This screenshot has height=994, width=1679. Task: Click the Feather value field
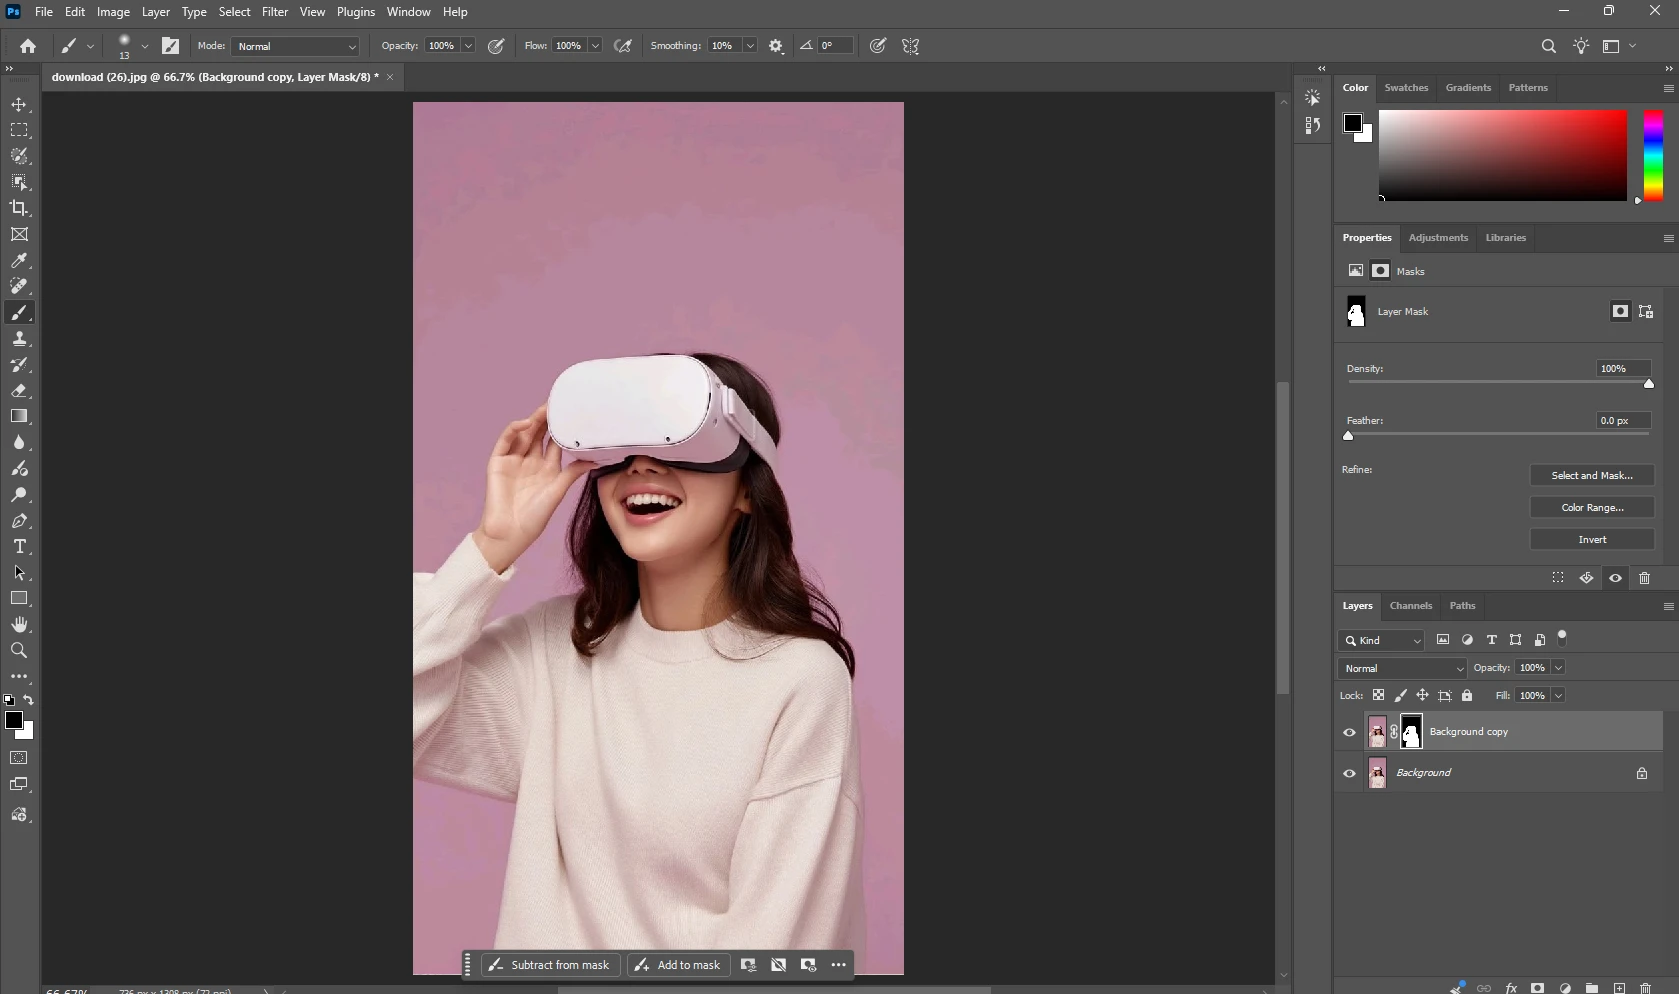[1624, 421]
